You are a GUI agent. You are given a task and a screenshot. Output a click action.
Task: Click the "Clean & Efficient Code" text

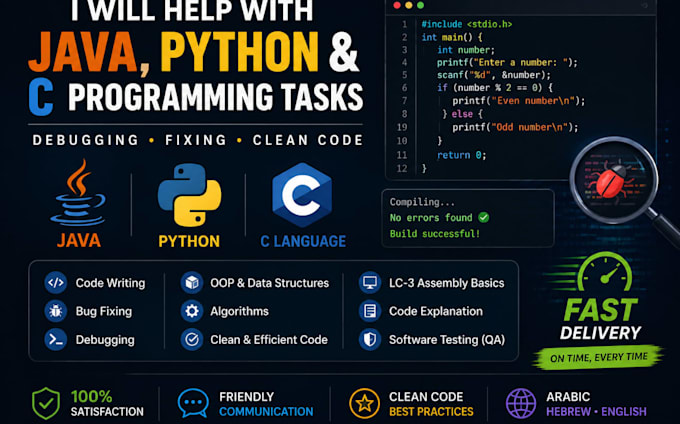pos(269,339)
